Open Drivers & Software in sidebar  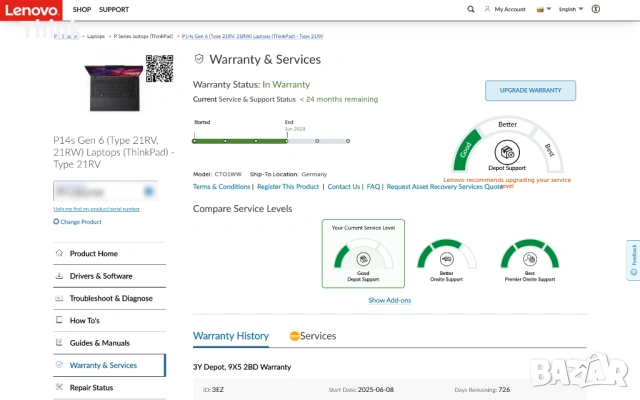(109, 276)
